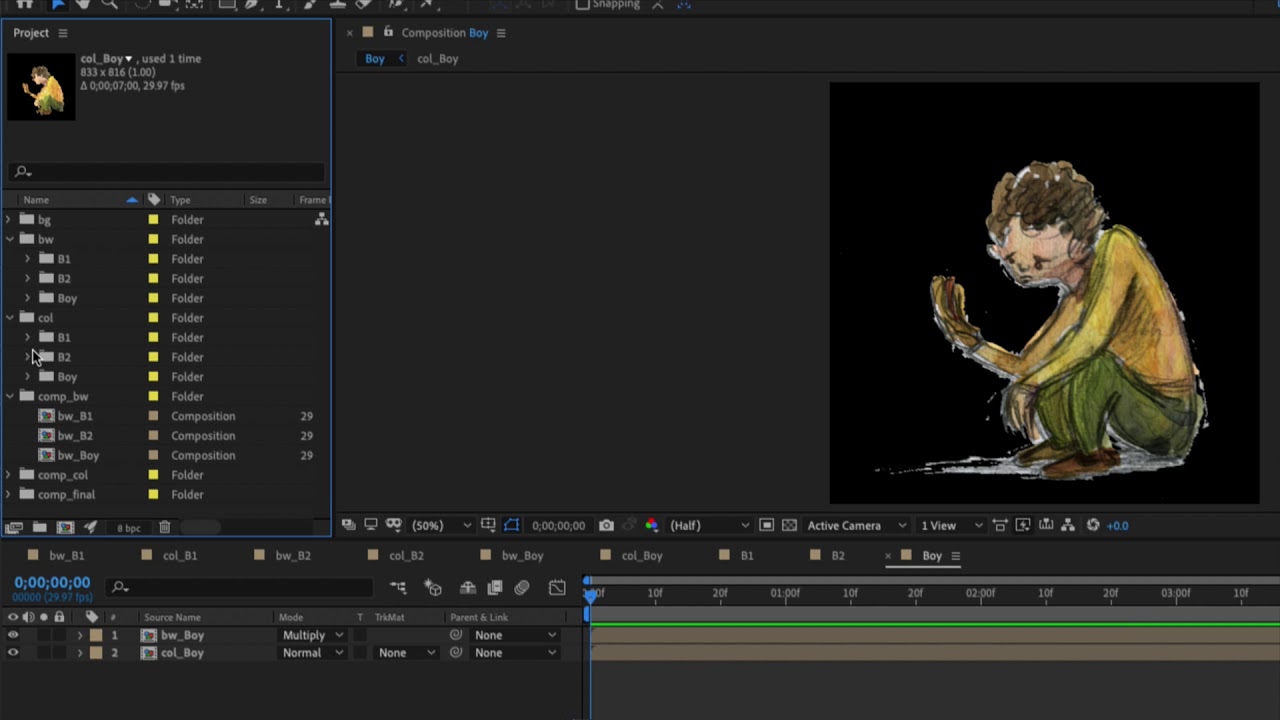Expand the bg folder in Project panel
Image resolution: width=1280 pixels, height=720 pixels.
point(9,220)
